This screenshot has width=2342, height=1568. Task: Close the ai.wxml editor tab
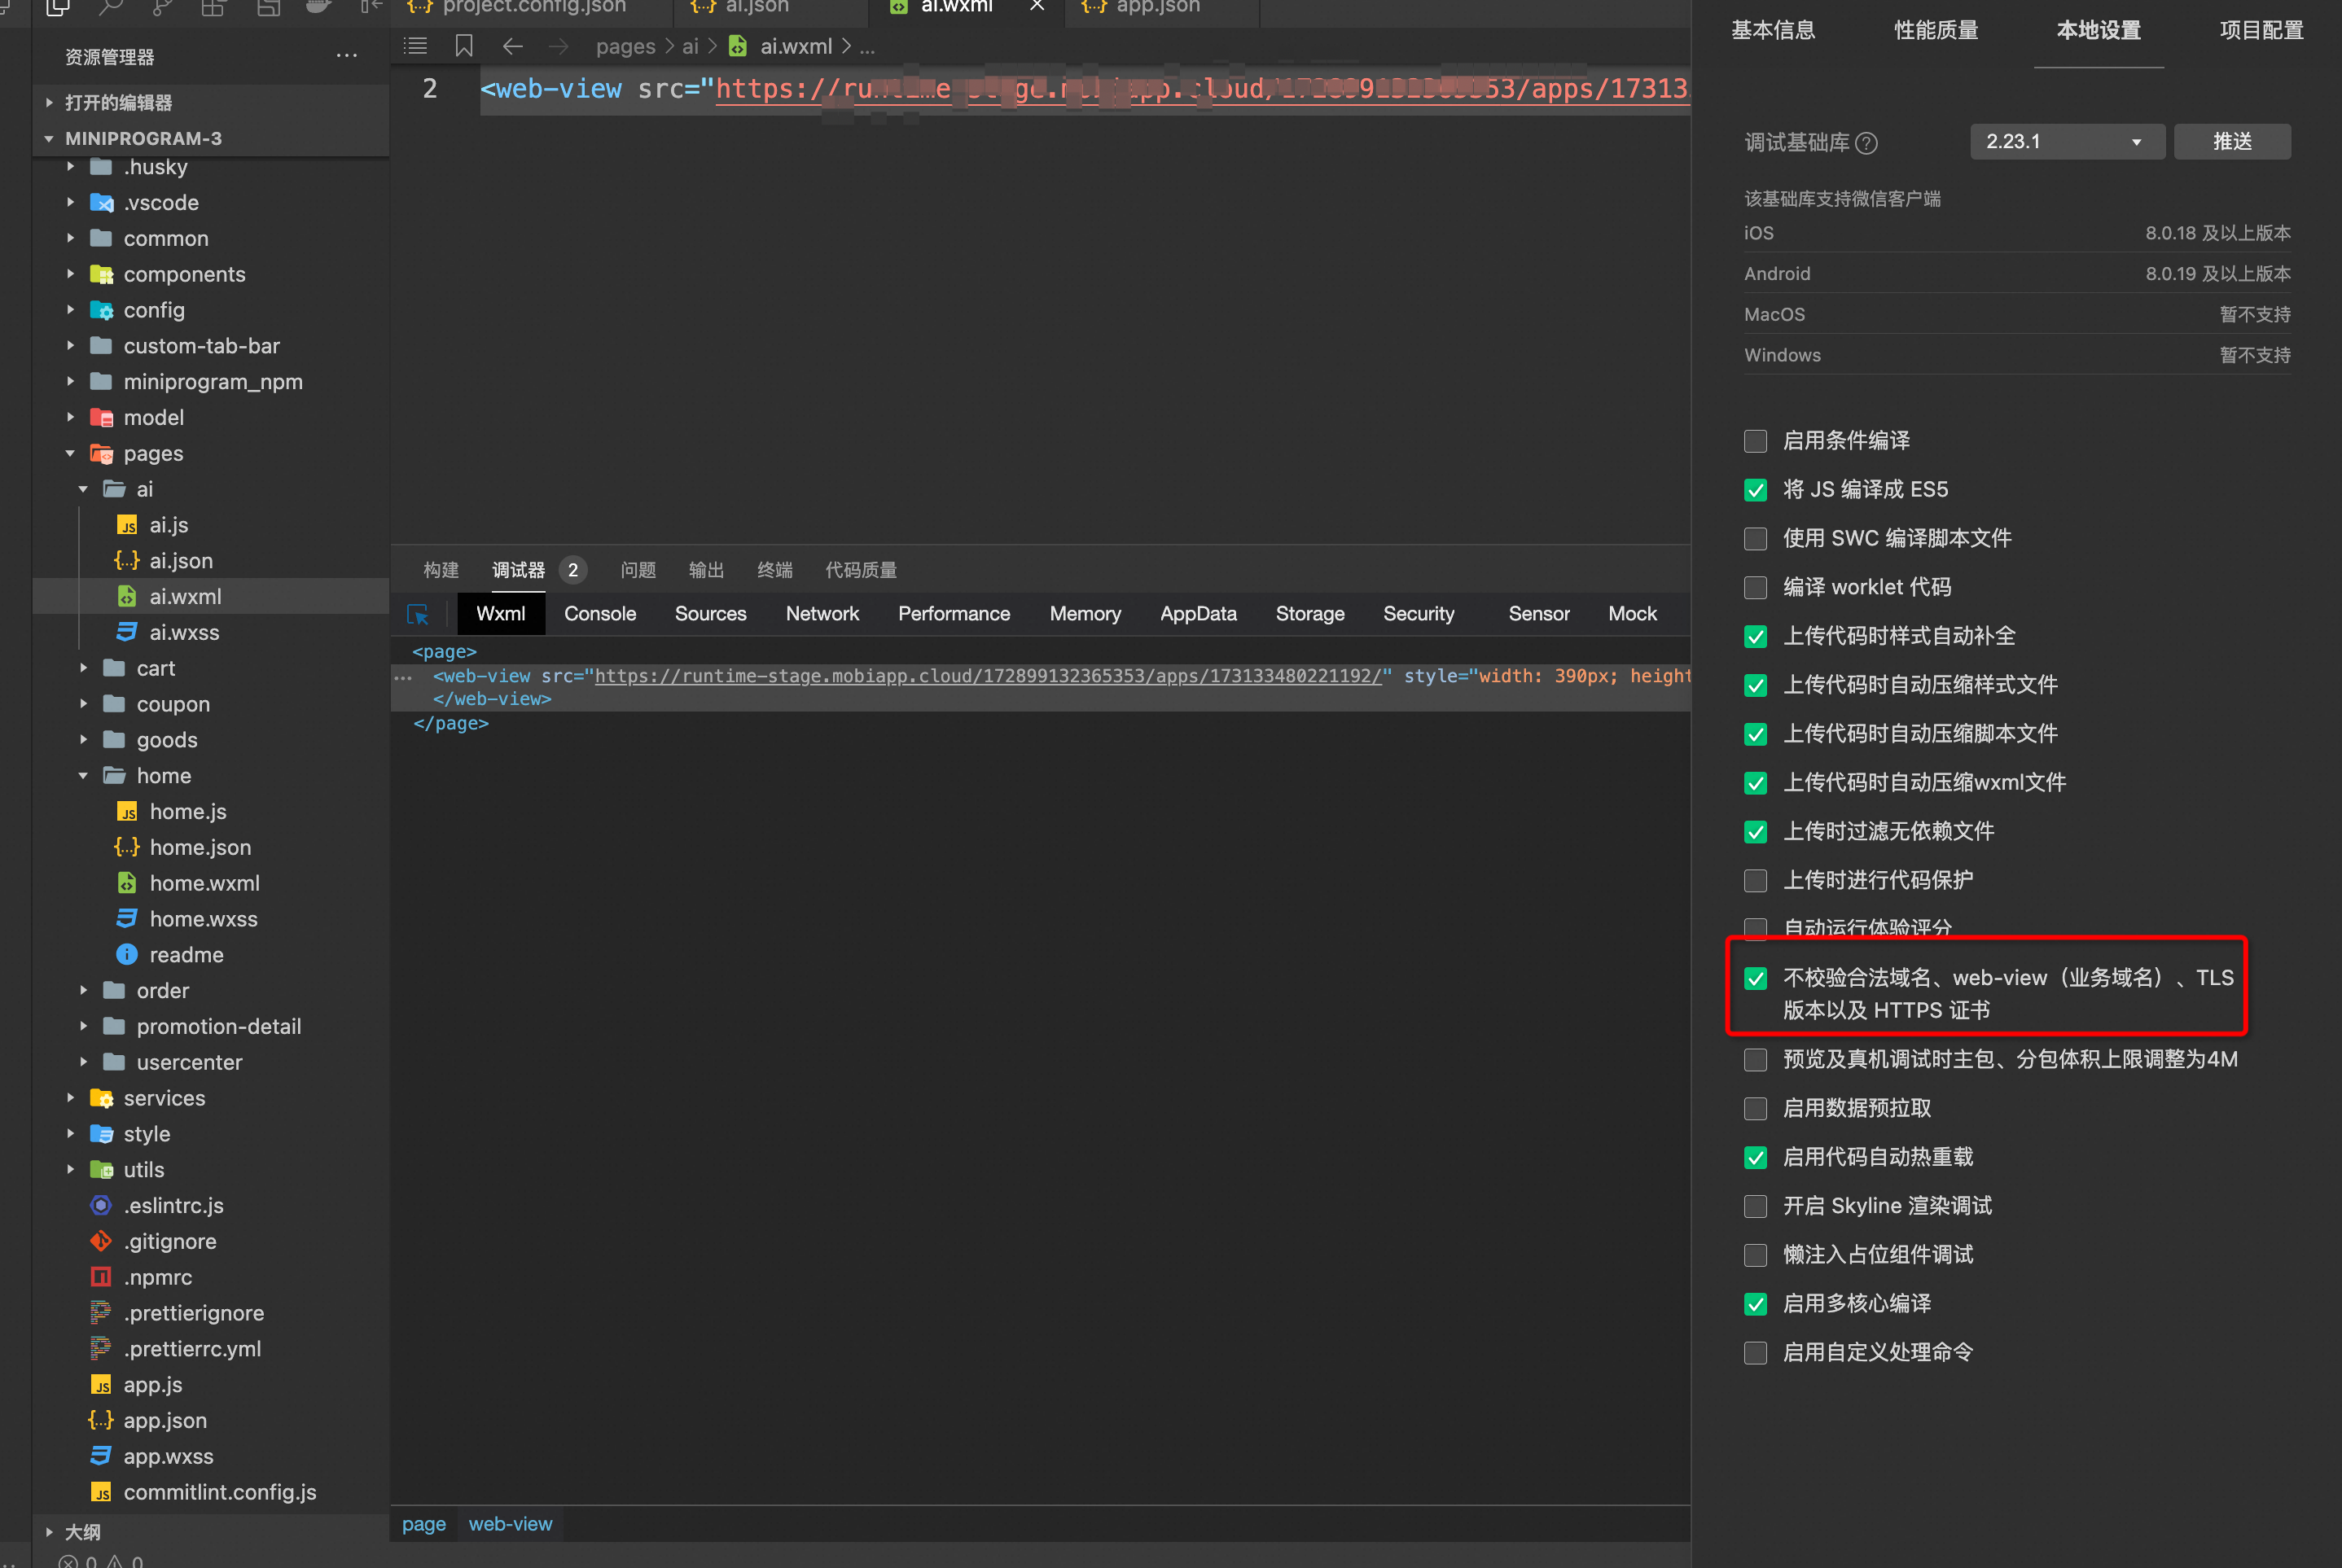click(1037, 6)
